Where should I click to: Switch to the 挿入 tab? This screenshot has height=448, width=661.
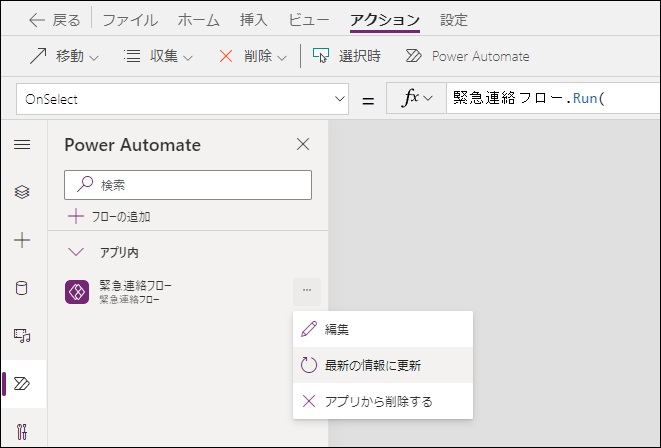tap(253, 20)
